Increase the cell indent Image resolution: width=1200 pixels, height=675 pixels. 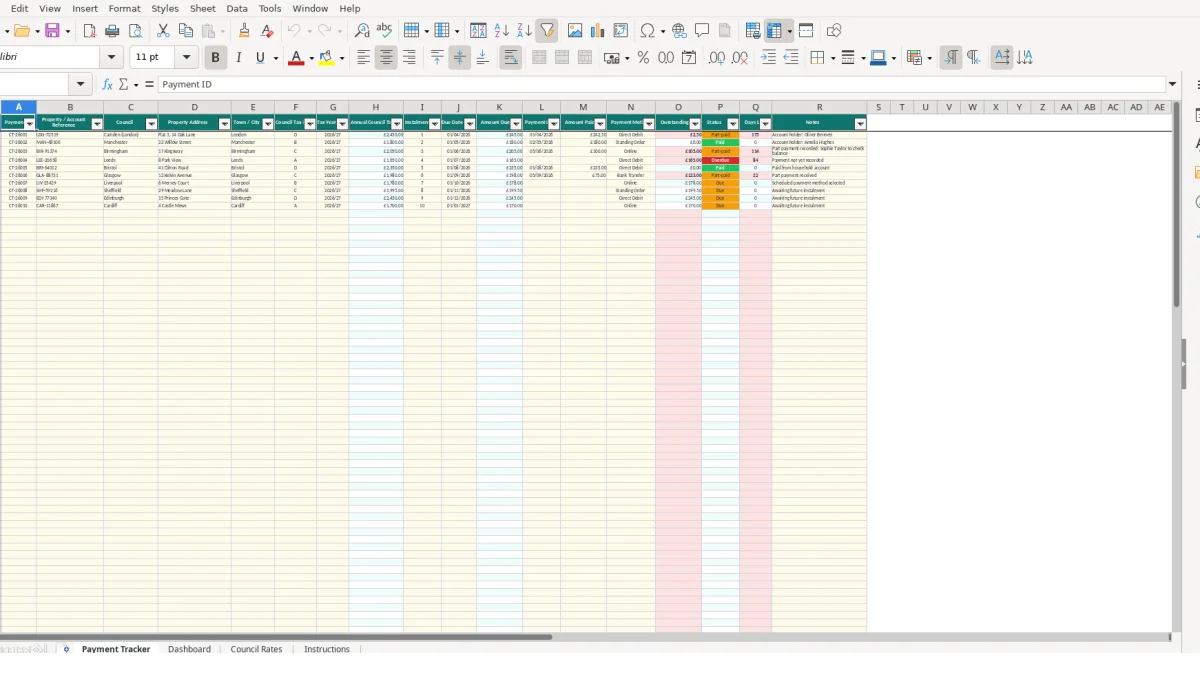(x=768, y=58)
